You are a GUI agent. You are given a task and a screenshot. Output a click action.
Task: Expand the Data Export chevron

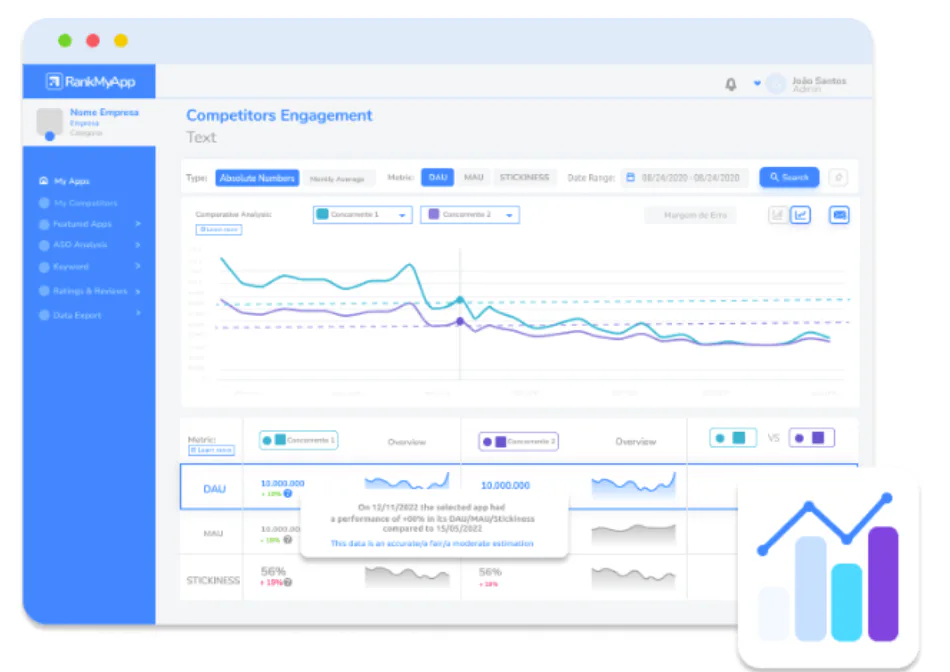coord(138,313)
